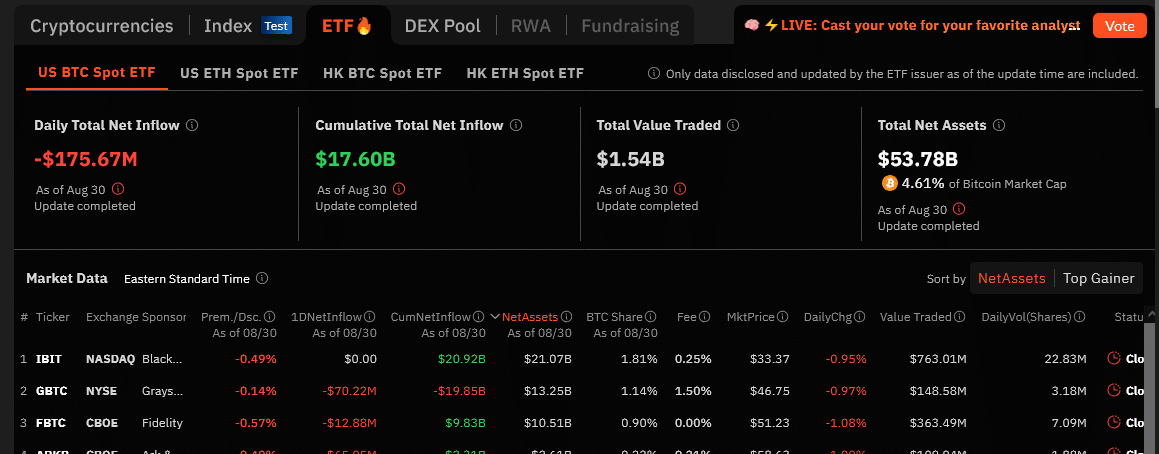This screenshot has height=454, width=1159.
Task: Switch to US ETH Spot ETF tab
Action: click(x=239, y=73)
